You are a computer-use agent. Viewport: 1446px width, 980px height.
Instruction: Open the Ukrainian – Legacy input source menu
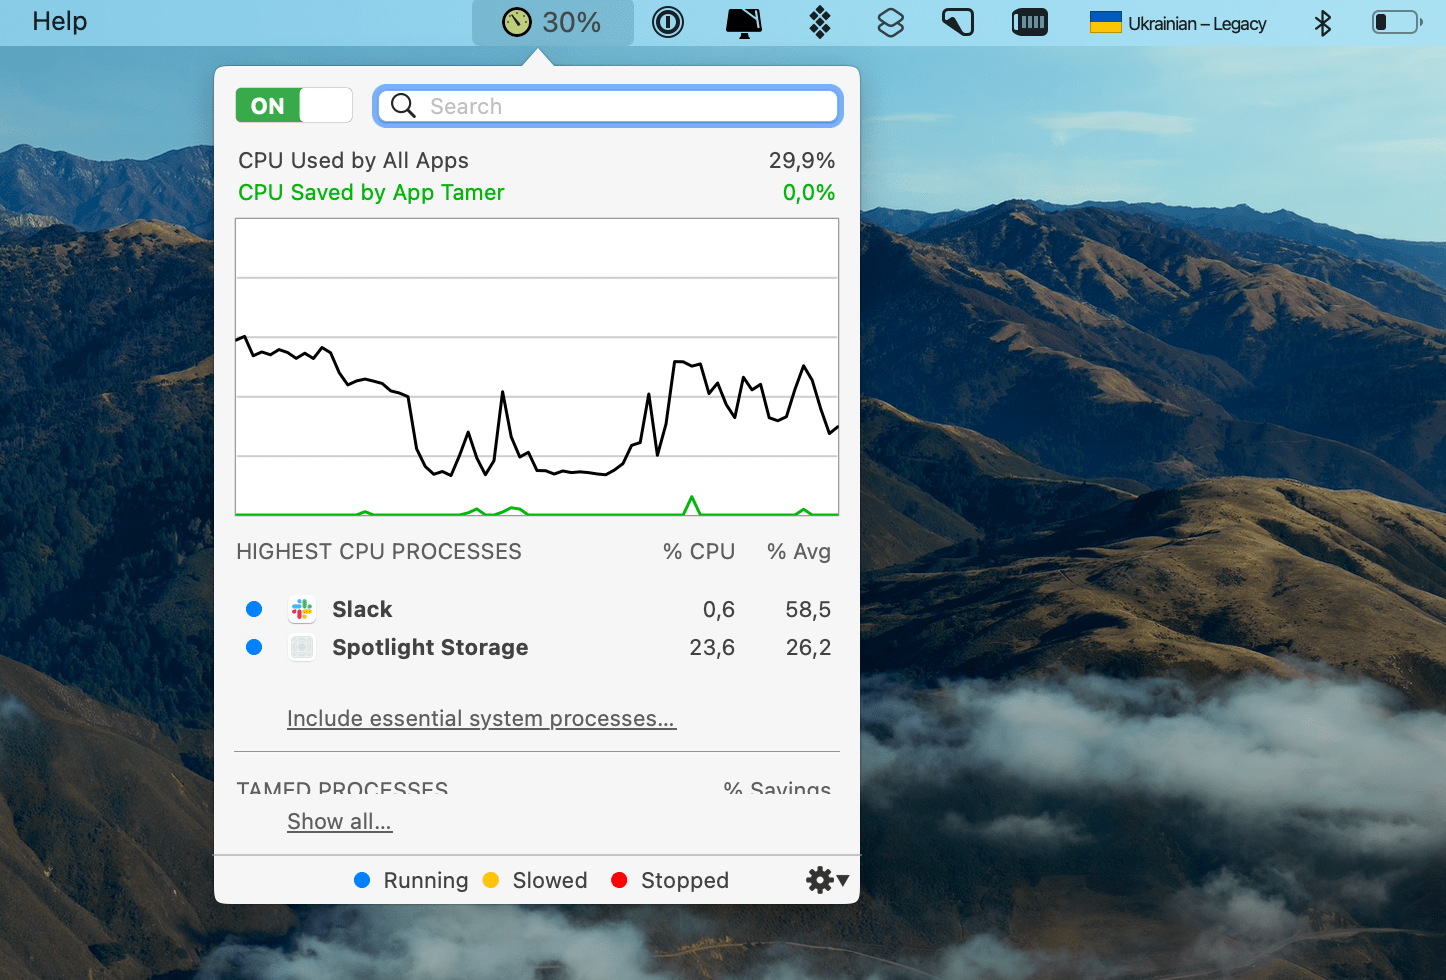click(1178, 23)
